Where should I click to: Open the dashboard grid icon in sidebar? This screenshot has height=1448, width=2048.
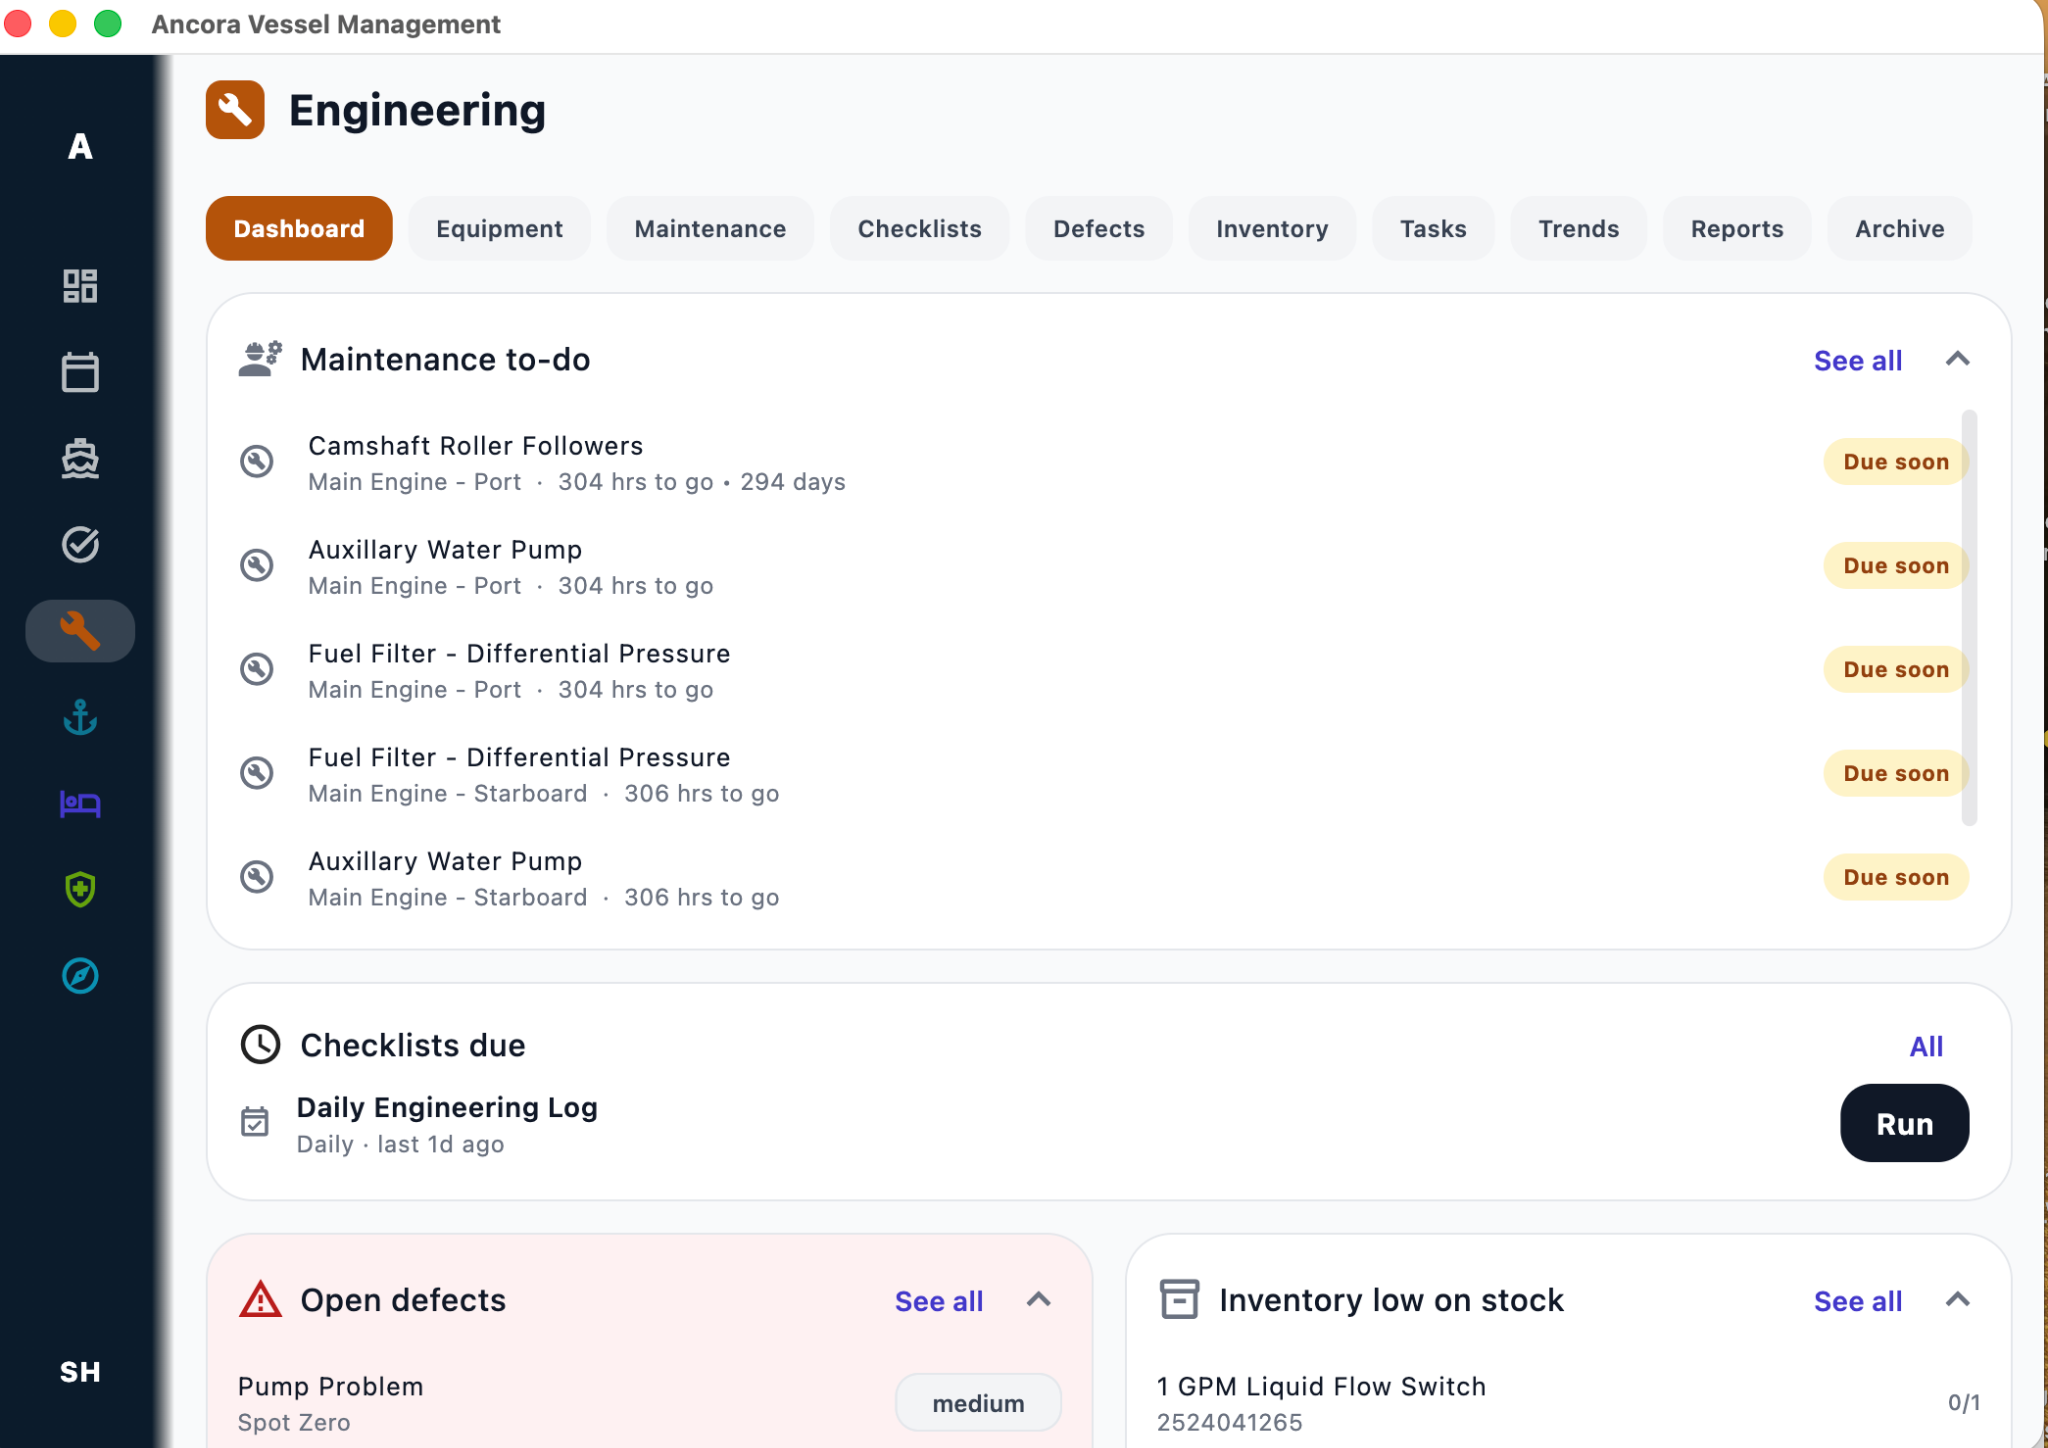pyautogui.click(x=80, y=286)
